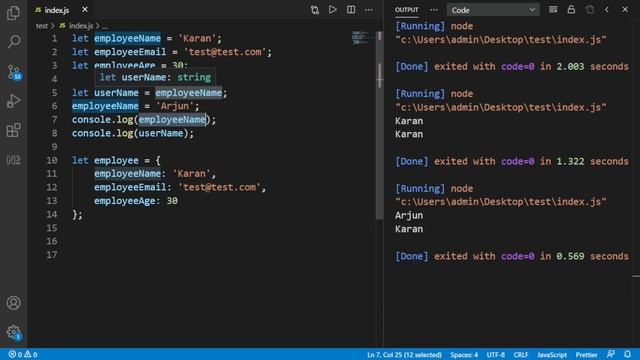Click 'test@test.com' string on line 2
The image size is (640, 360).
[225, 52]
